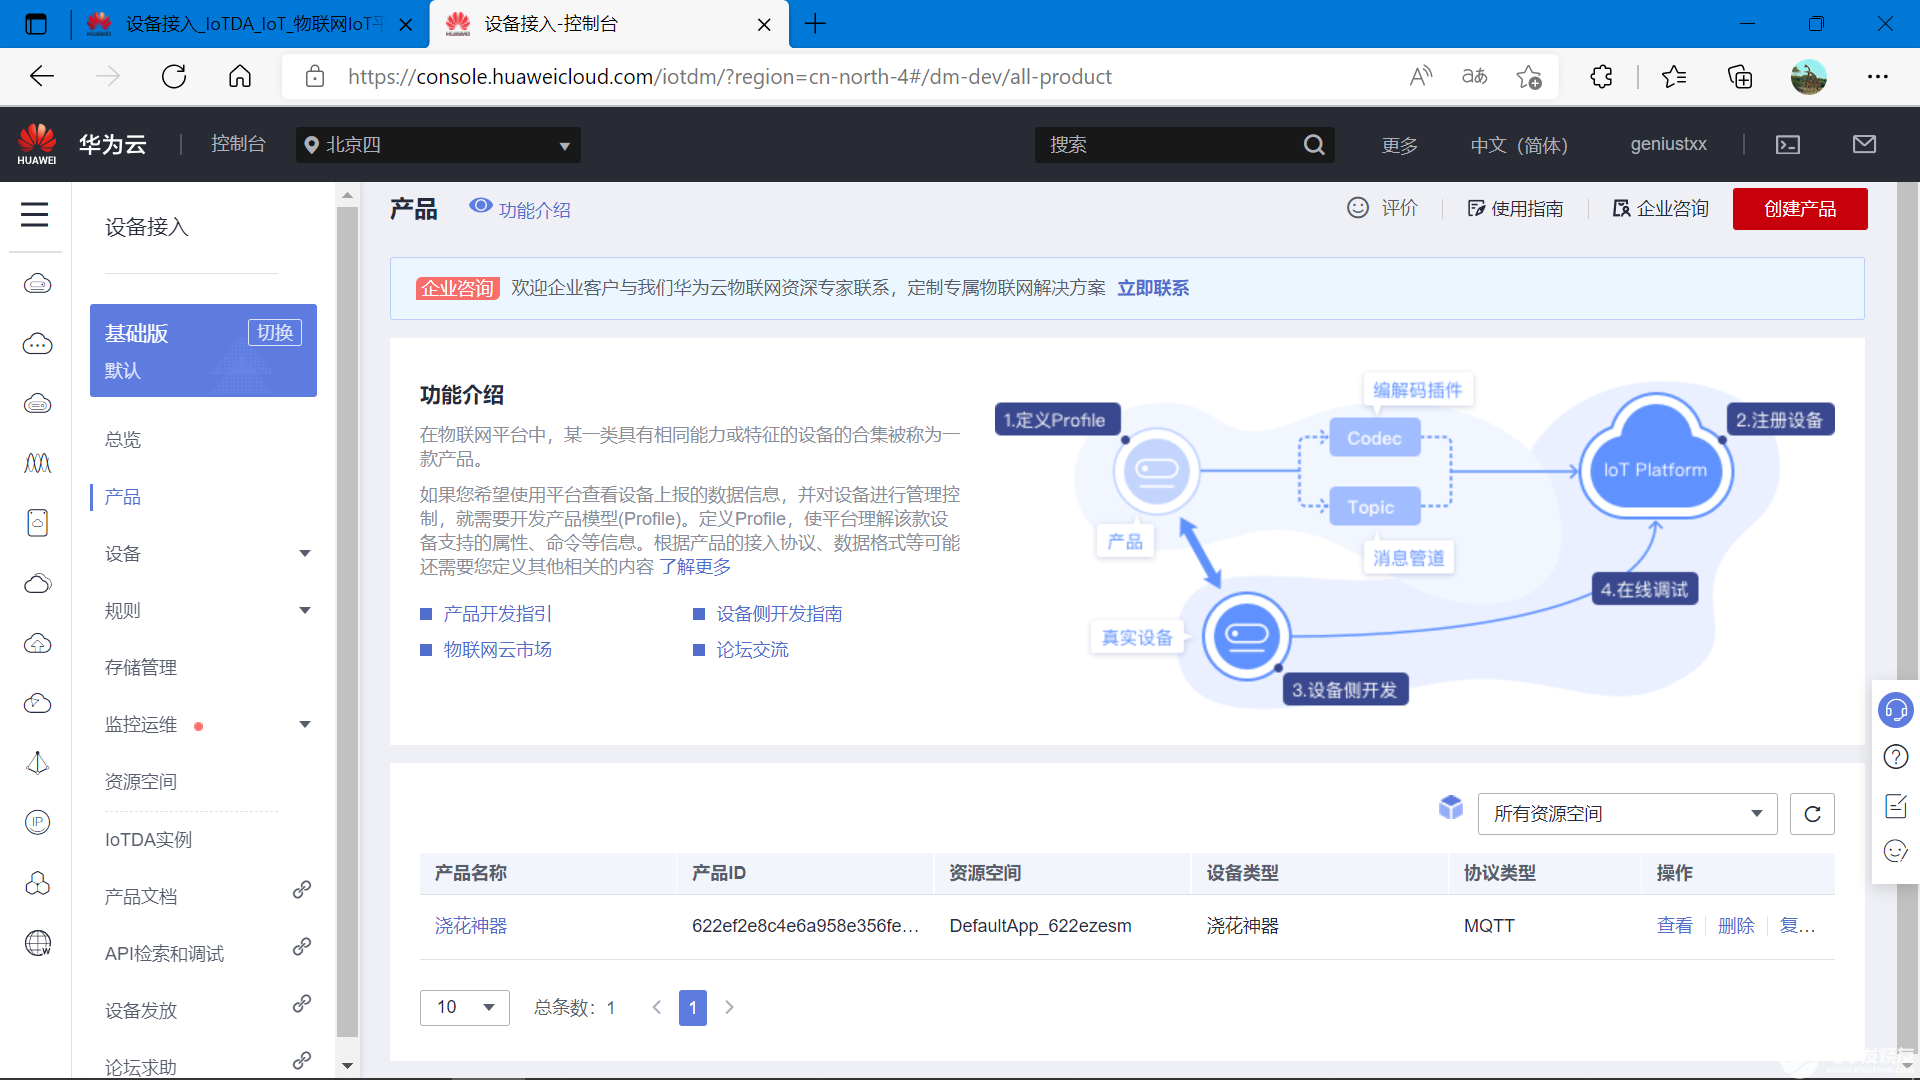
Task: Open the 企业咨询 link in top bar
Action: [1661, 208]
